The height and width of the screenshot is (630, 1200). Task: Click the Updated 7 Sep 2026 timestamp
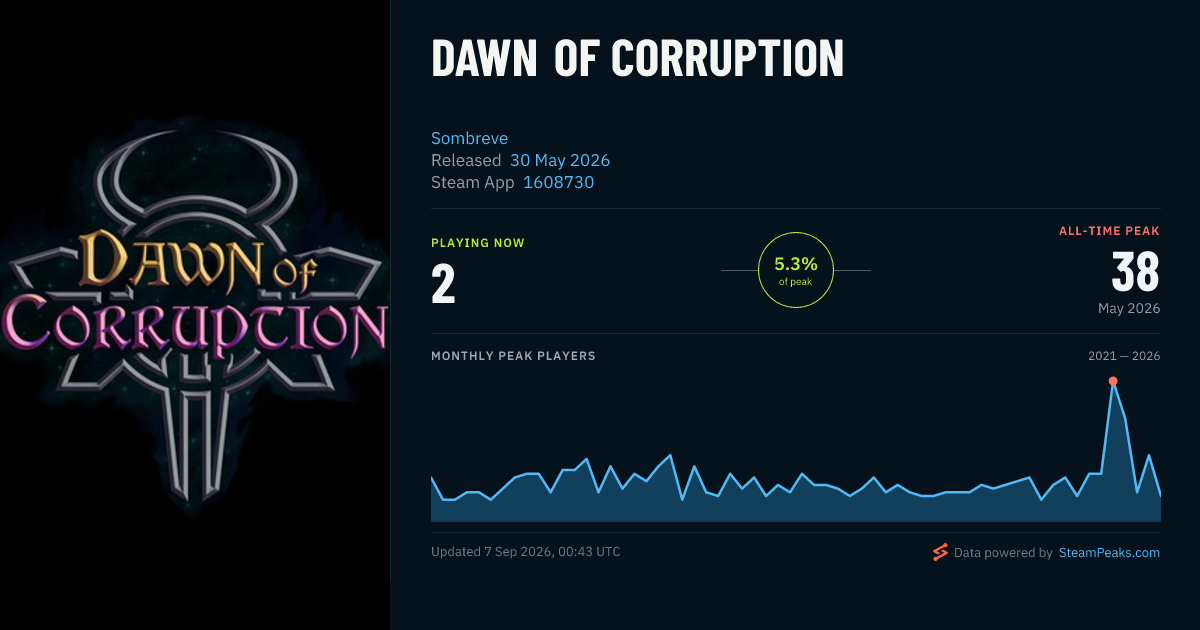(526, 552)
